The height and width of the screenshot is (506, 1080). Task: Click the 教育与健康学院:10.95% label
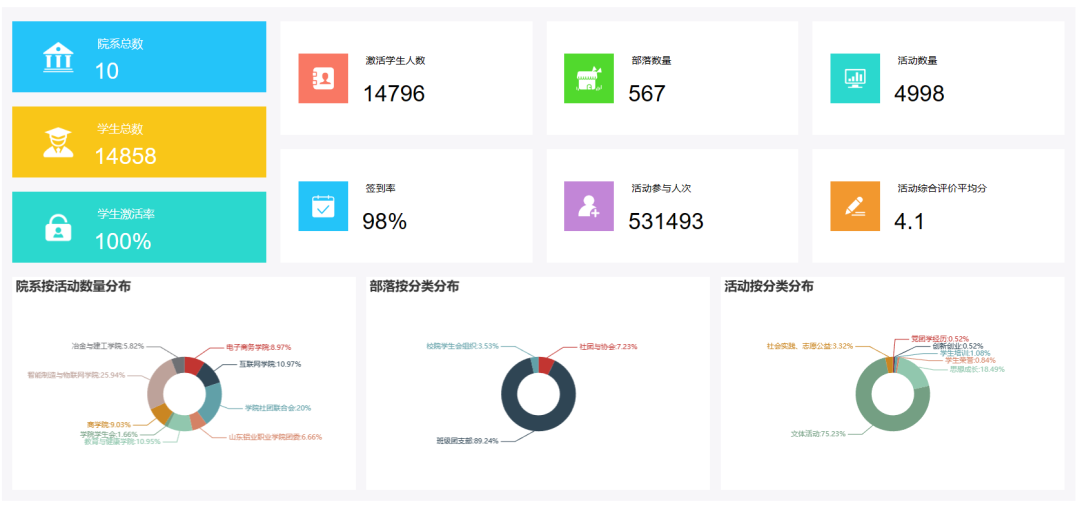[122, 441]
